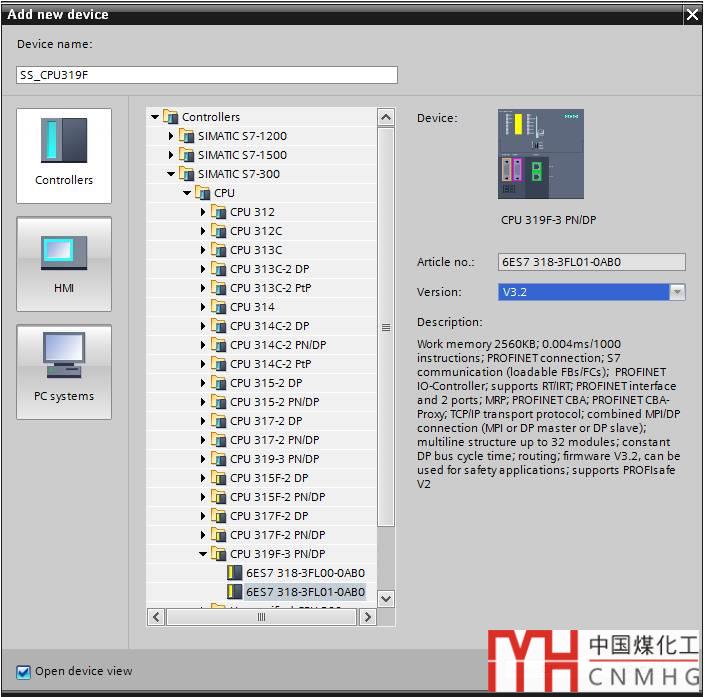704x697 pixels.
Task: Collapse the SIMATIC S7-300 tree node
Action: (172, 174)
